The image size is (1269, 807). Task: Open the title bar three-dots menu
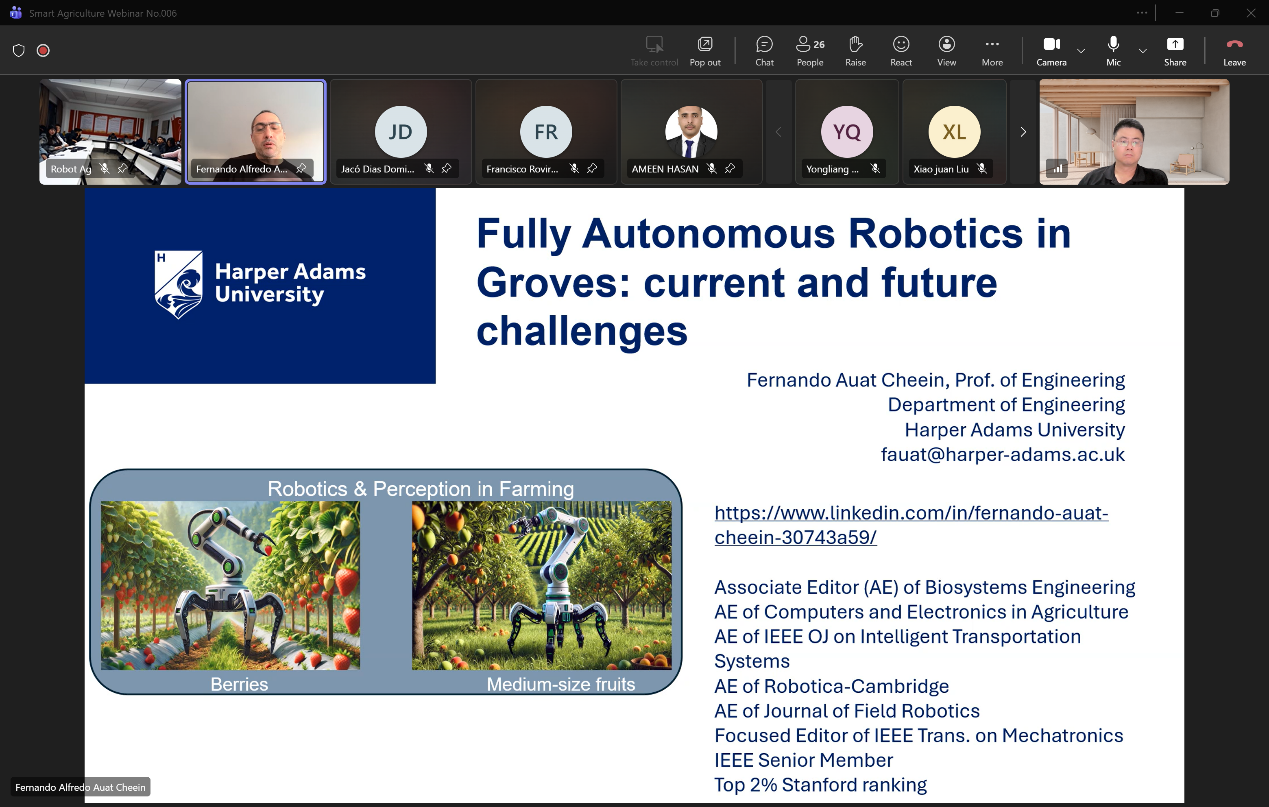1142,13
